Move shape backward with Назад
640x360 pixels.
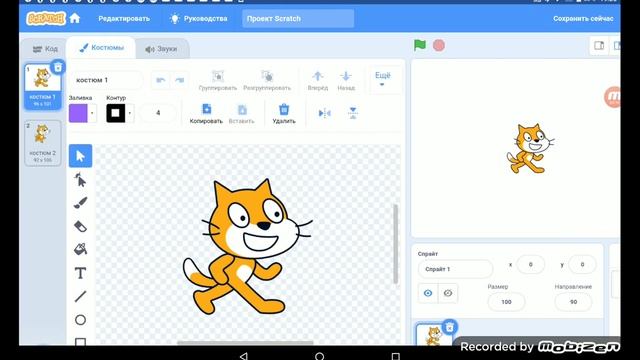click(346, 80)
